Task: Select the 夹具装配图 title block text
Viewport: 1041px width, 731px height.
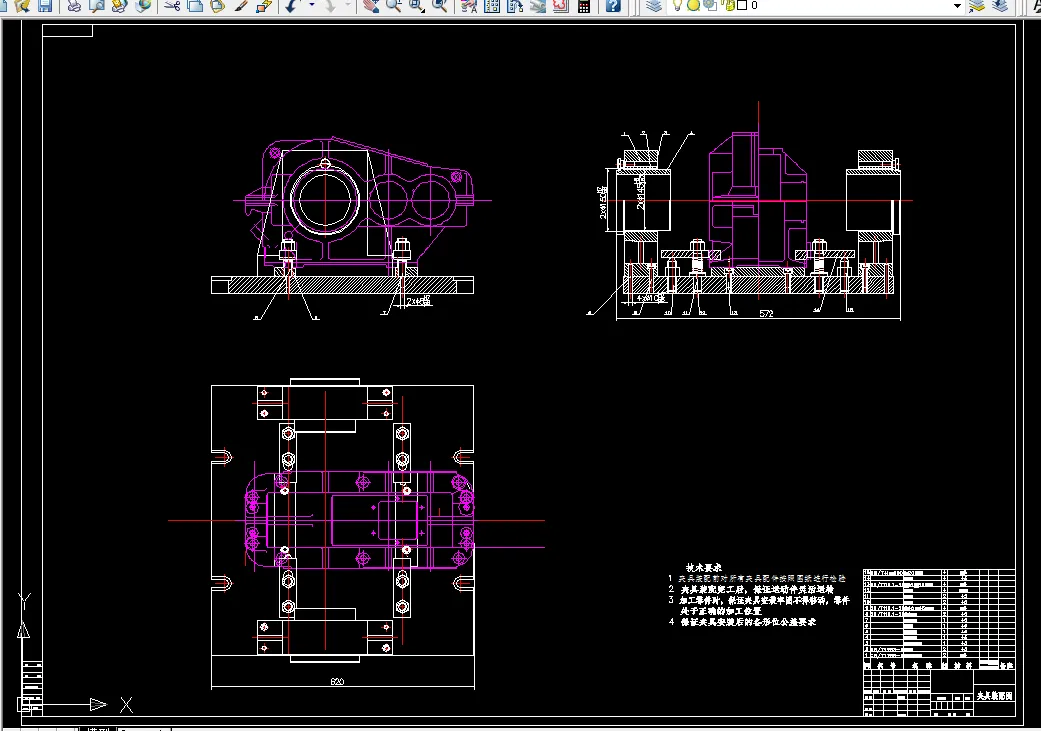Action: tap(995, 696)
